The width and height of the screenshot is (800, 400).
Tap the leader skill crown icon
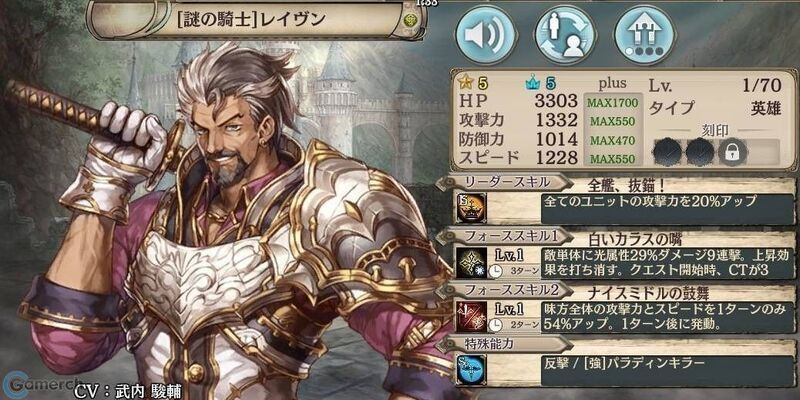[470, 208]
